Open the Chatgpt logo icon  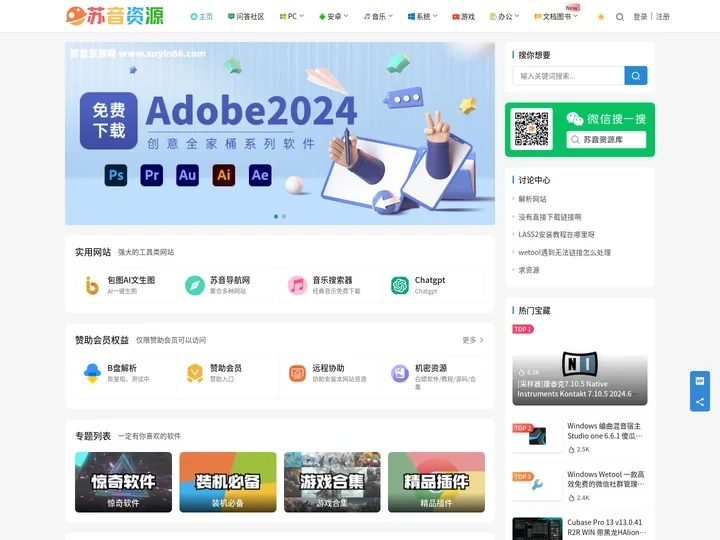coord(400,285)
